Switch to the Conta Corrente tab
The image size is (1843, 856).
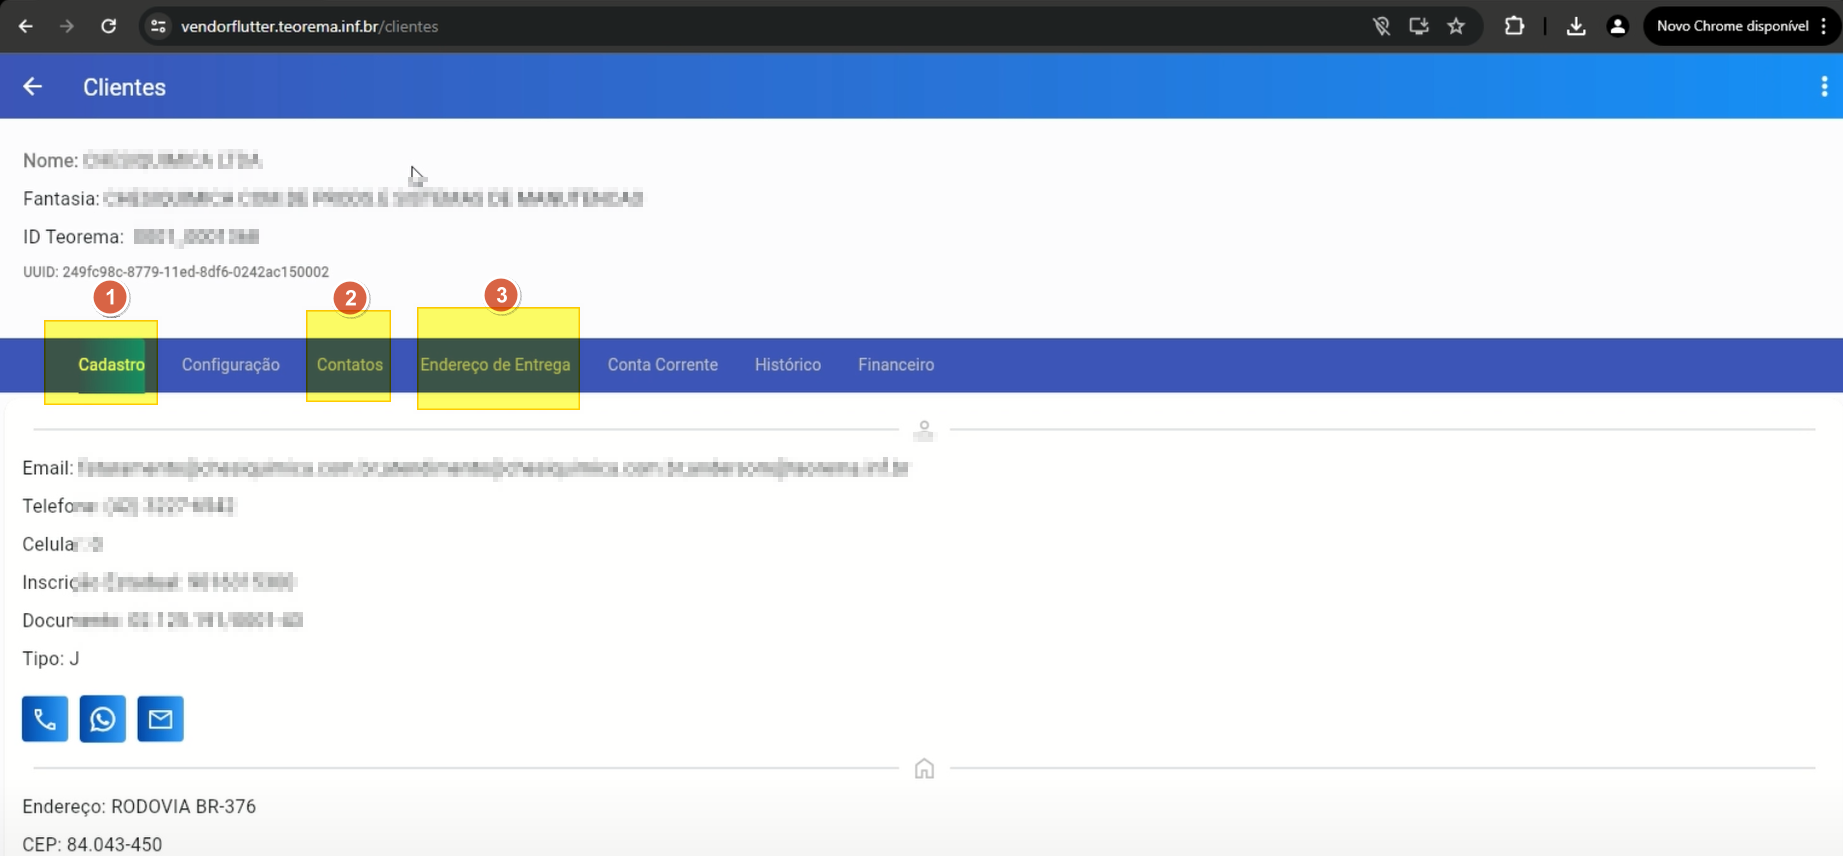663,365
